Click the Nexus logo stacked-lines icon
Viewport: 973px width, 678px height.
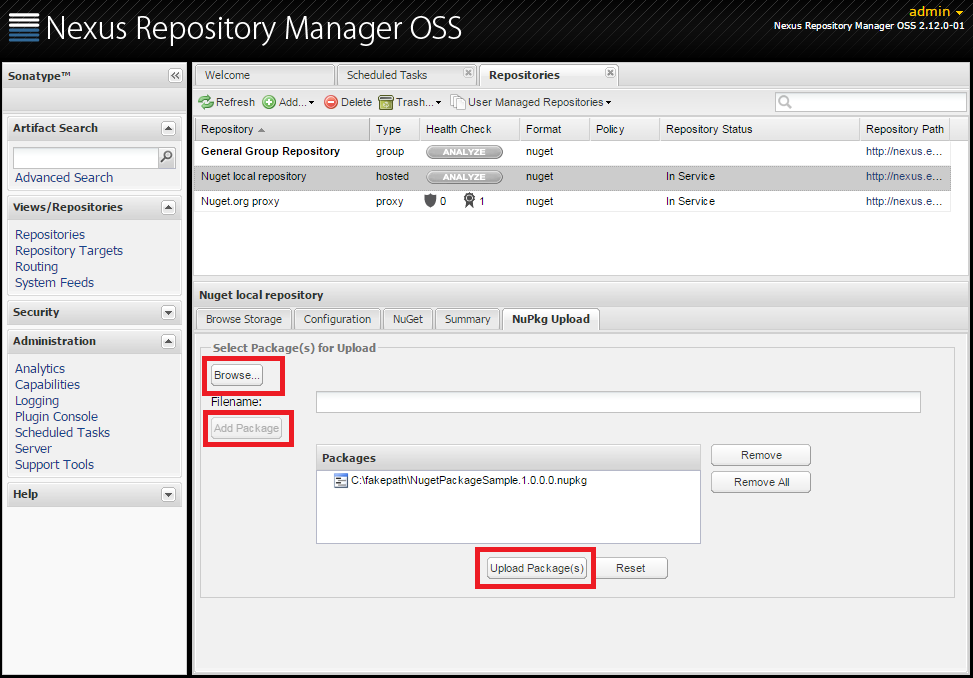pos(24,27)
